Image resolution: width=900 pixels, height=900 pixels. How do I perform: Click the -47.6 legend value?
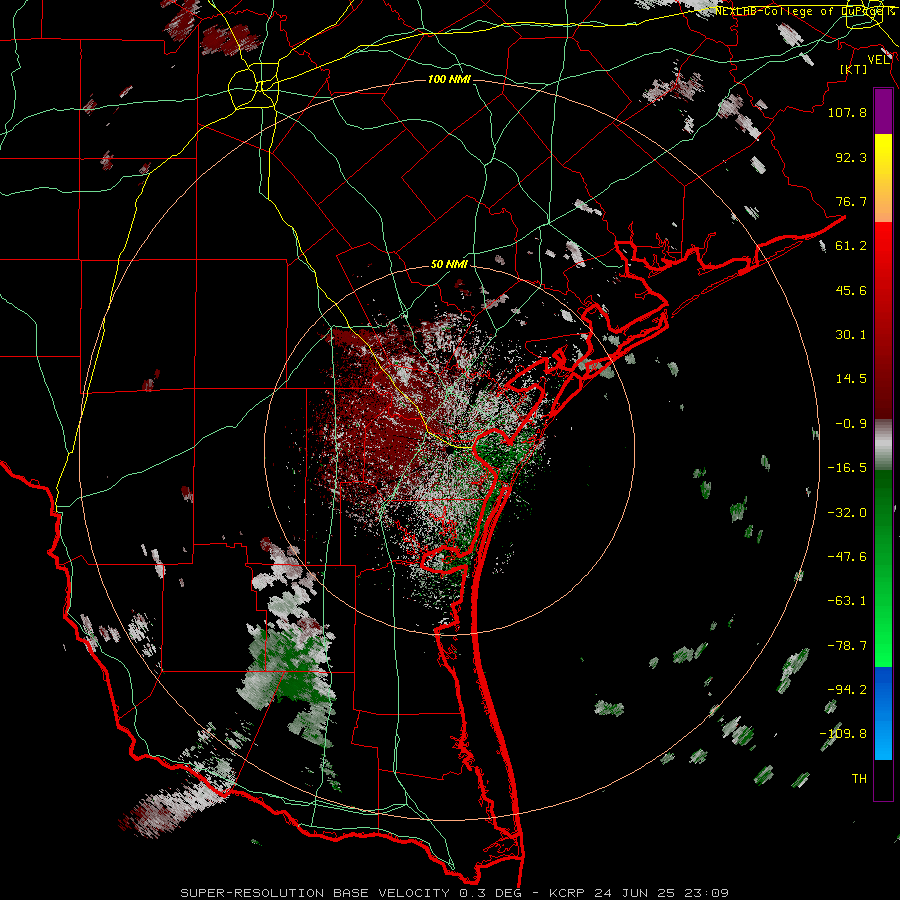point(847,557)
